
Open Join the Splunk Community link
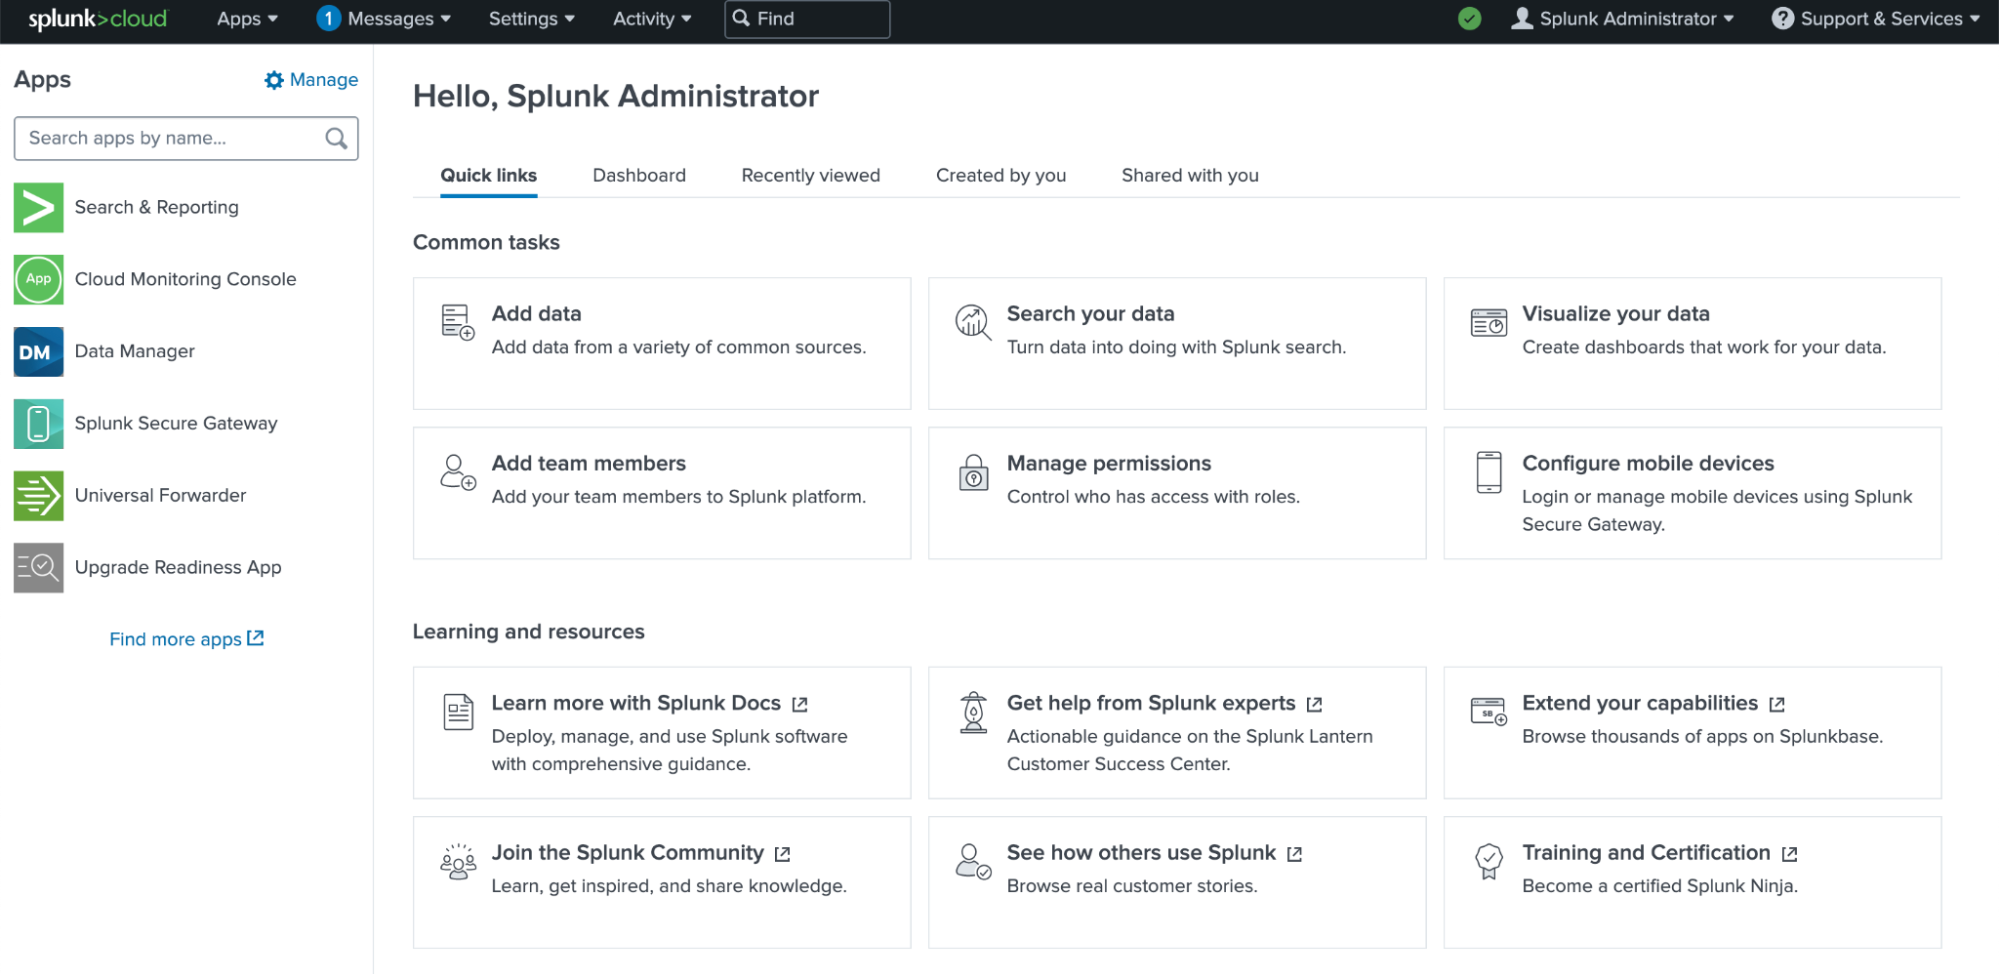coord(628,852)
